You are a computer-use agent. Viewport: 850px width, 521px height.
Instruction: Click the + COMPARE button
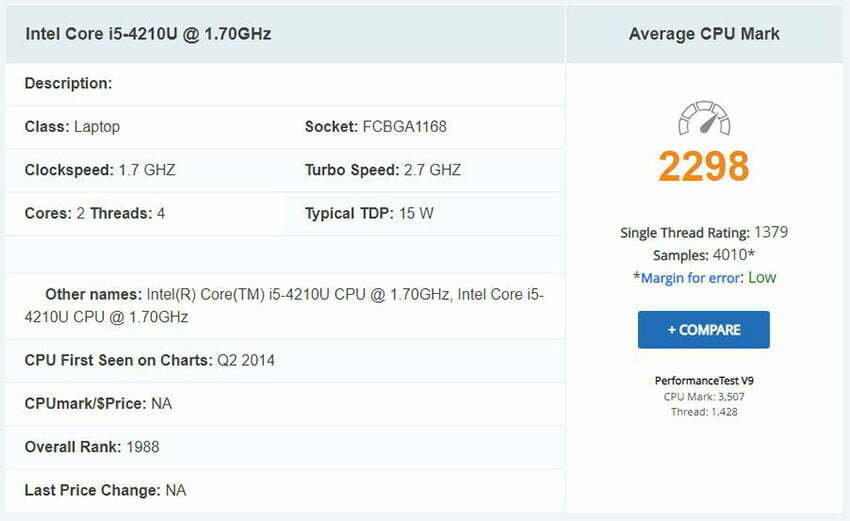(x=704, y=330)
